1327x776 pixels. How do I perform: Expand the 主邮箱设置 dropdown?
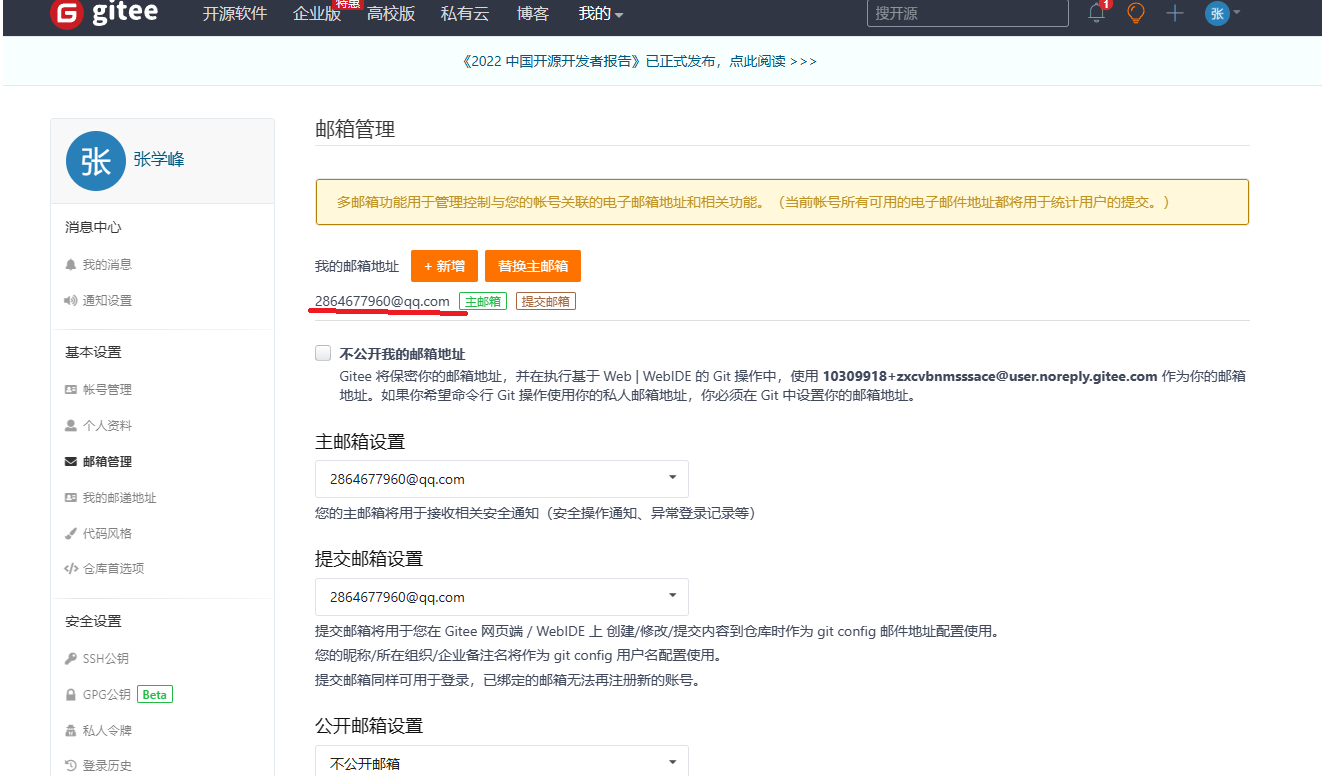(502, 479)
